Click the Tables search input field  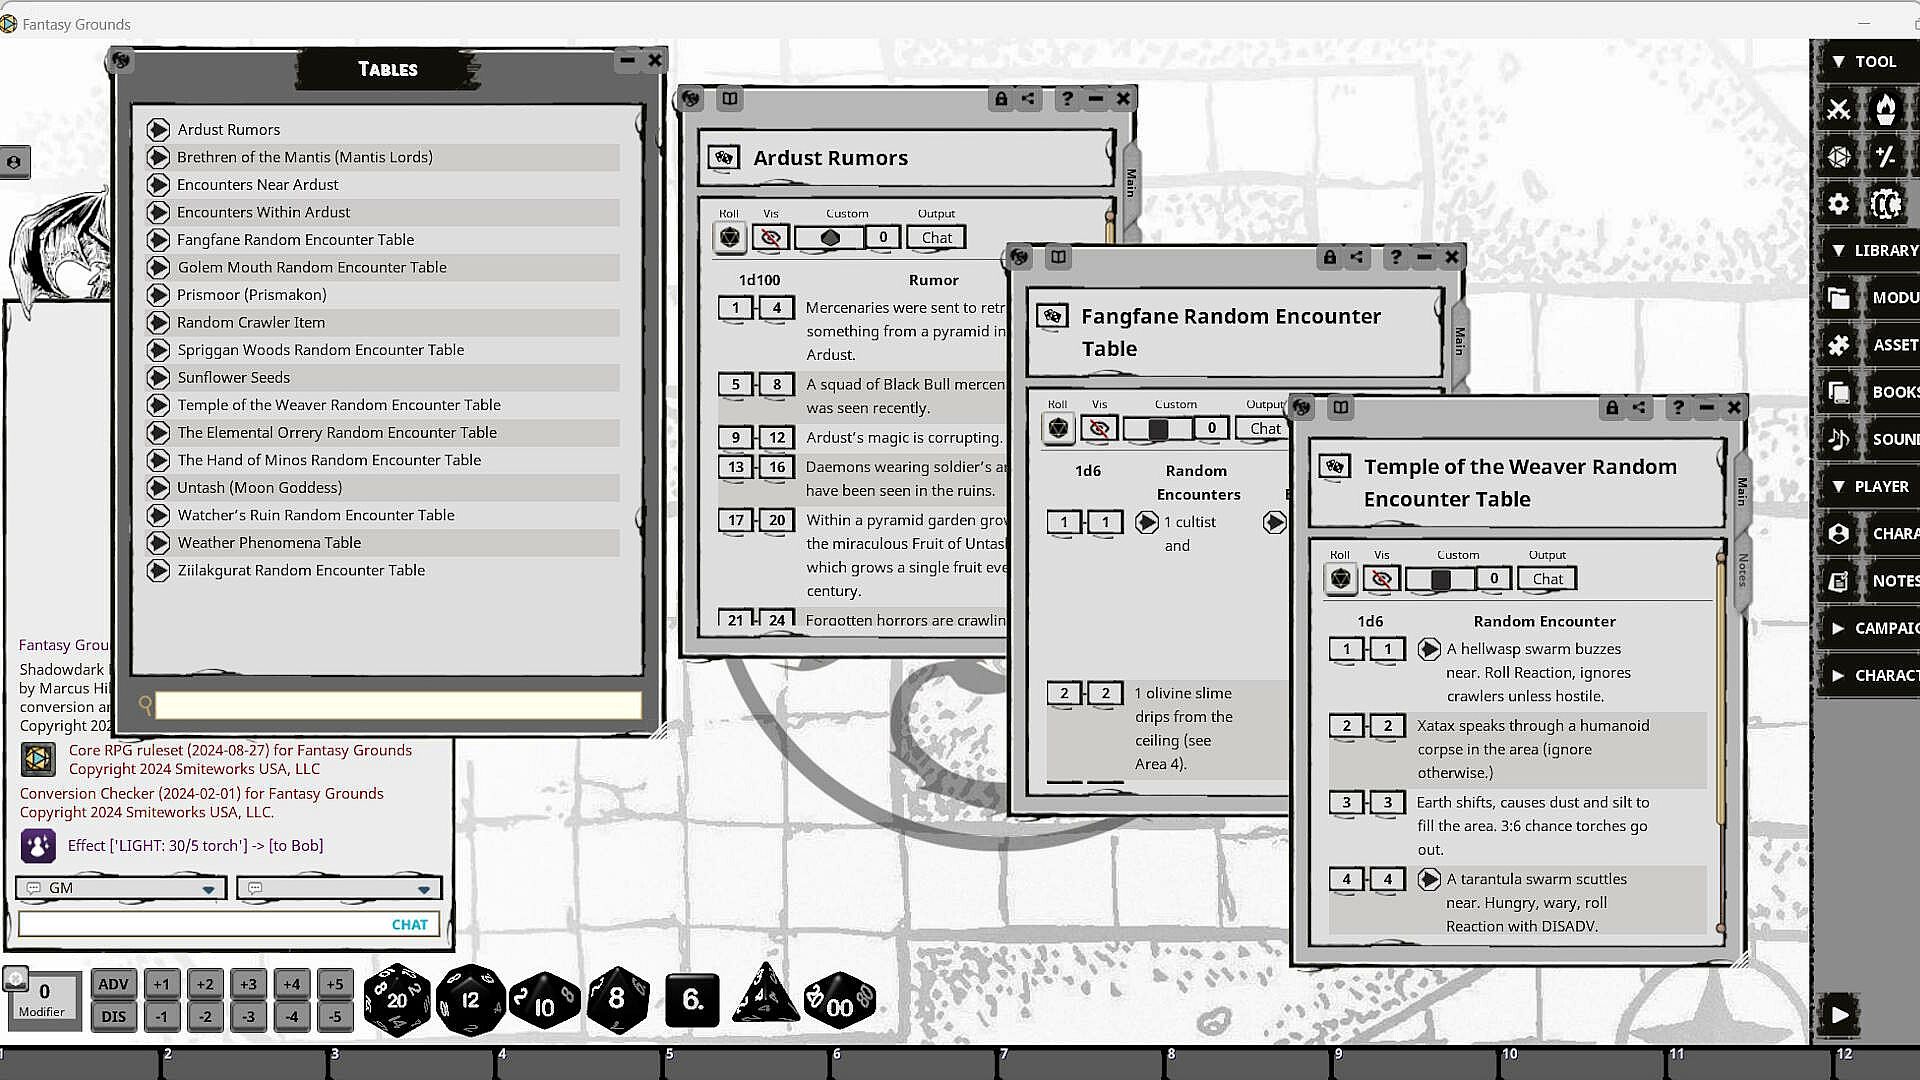(x=398, y=706)
